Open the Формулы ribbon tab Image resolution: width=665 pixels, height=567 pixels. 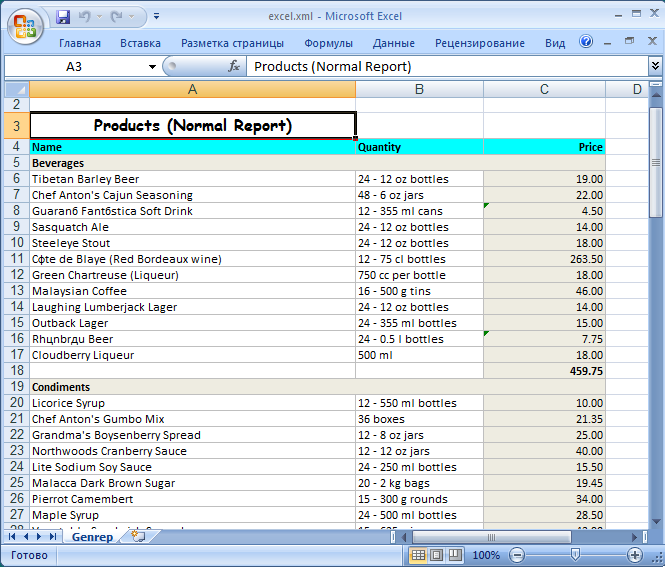click(328, 43)
